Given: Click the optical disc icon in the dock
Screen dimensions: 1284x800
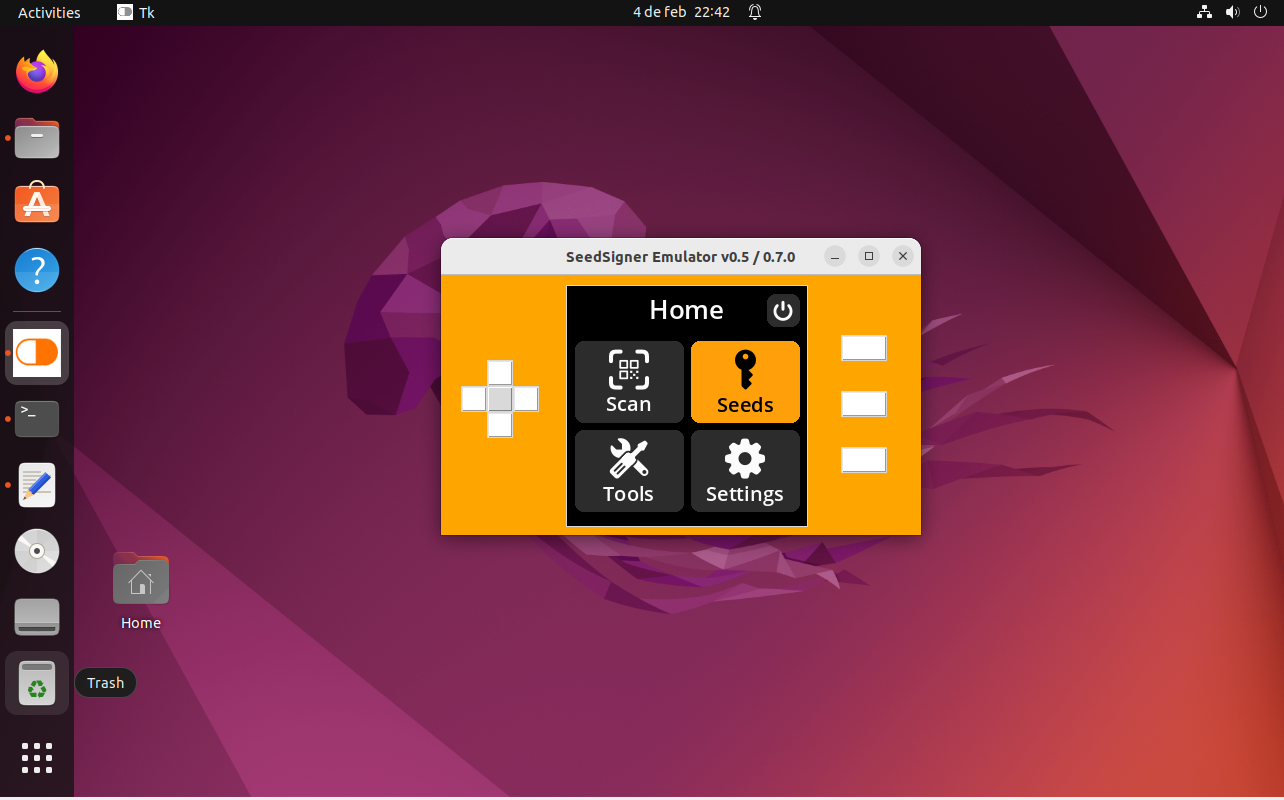Looking at the screenshot, I should (37, 551).
